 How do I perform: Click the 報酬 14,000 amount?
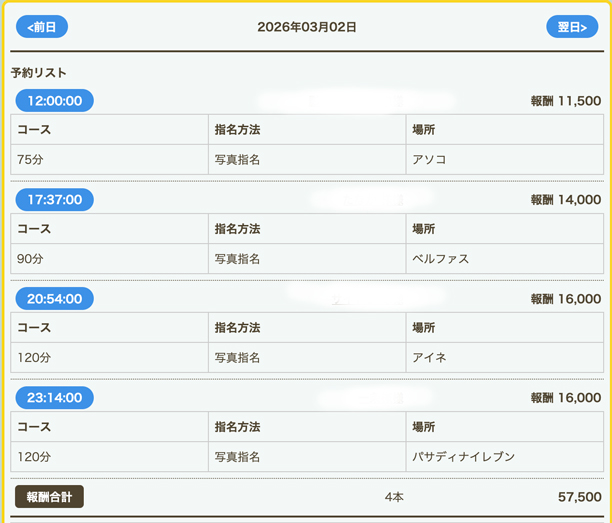(x=565, y=200)
